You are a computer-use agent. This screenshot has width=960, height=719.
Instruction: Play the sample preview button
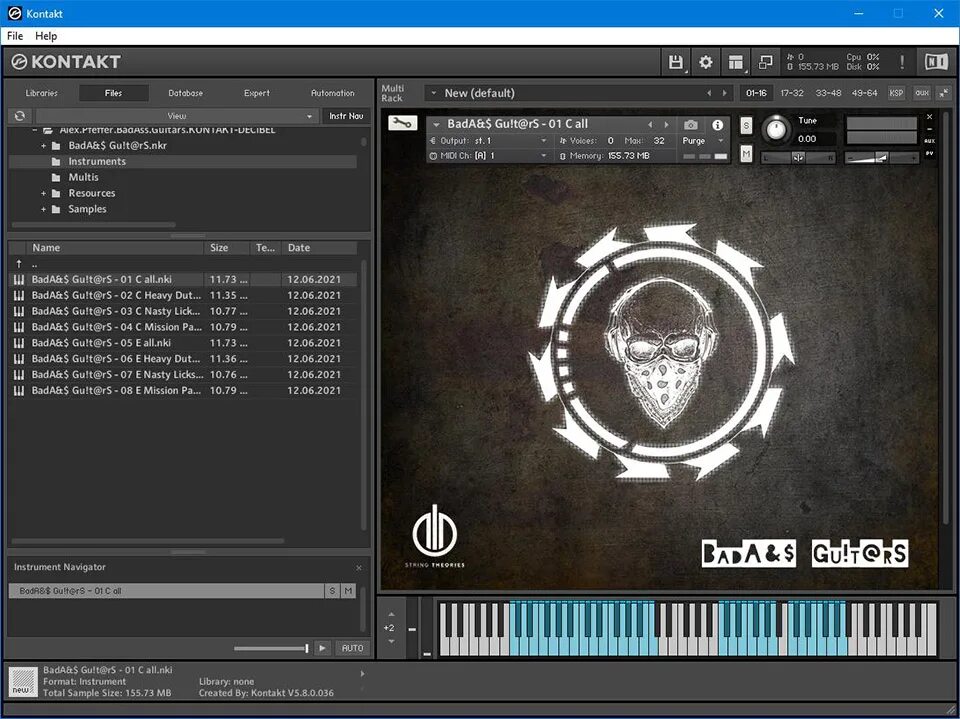pyautogui.click(x=323, y=648)
